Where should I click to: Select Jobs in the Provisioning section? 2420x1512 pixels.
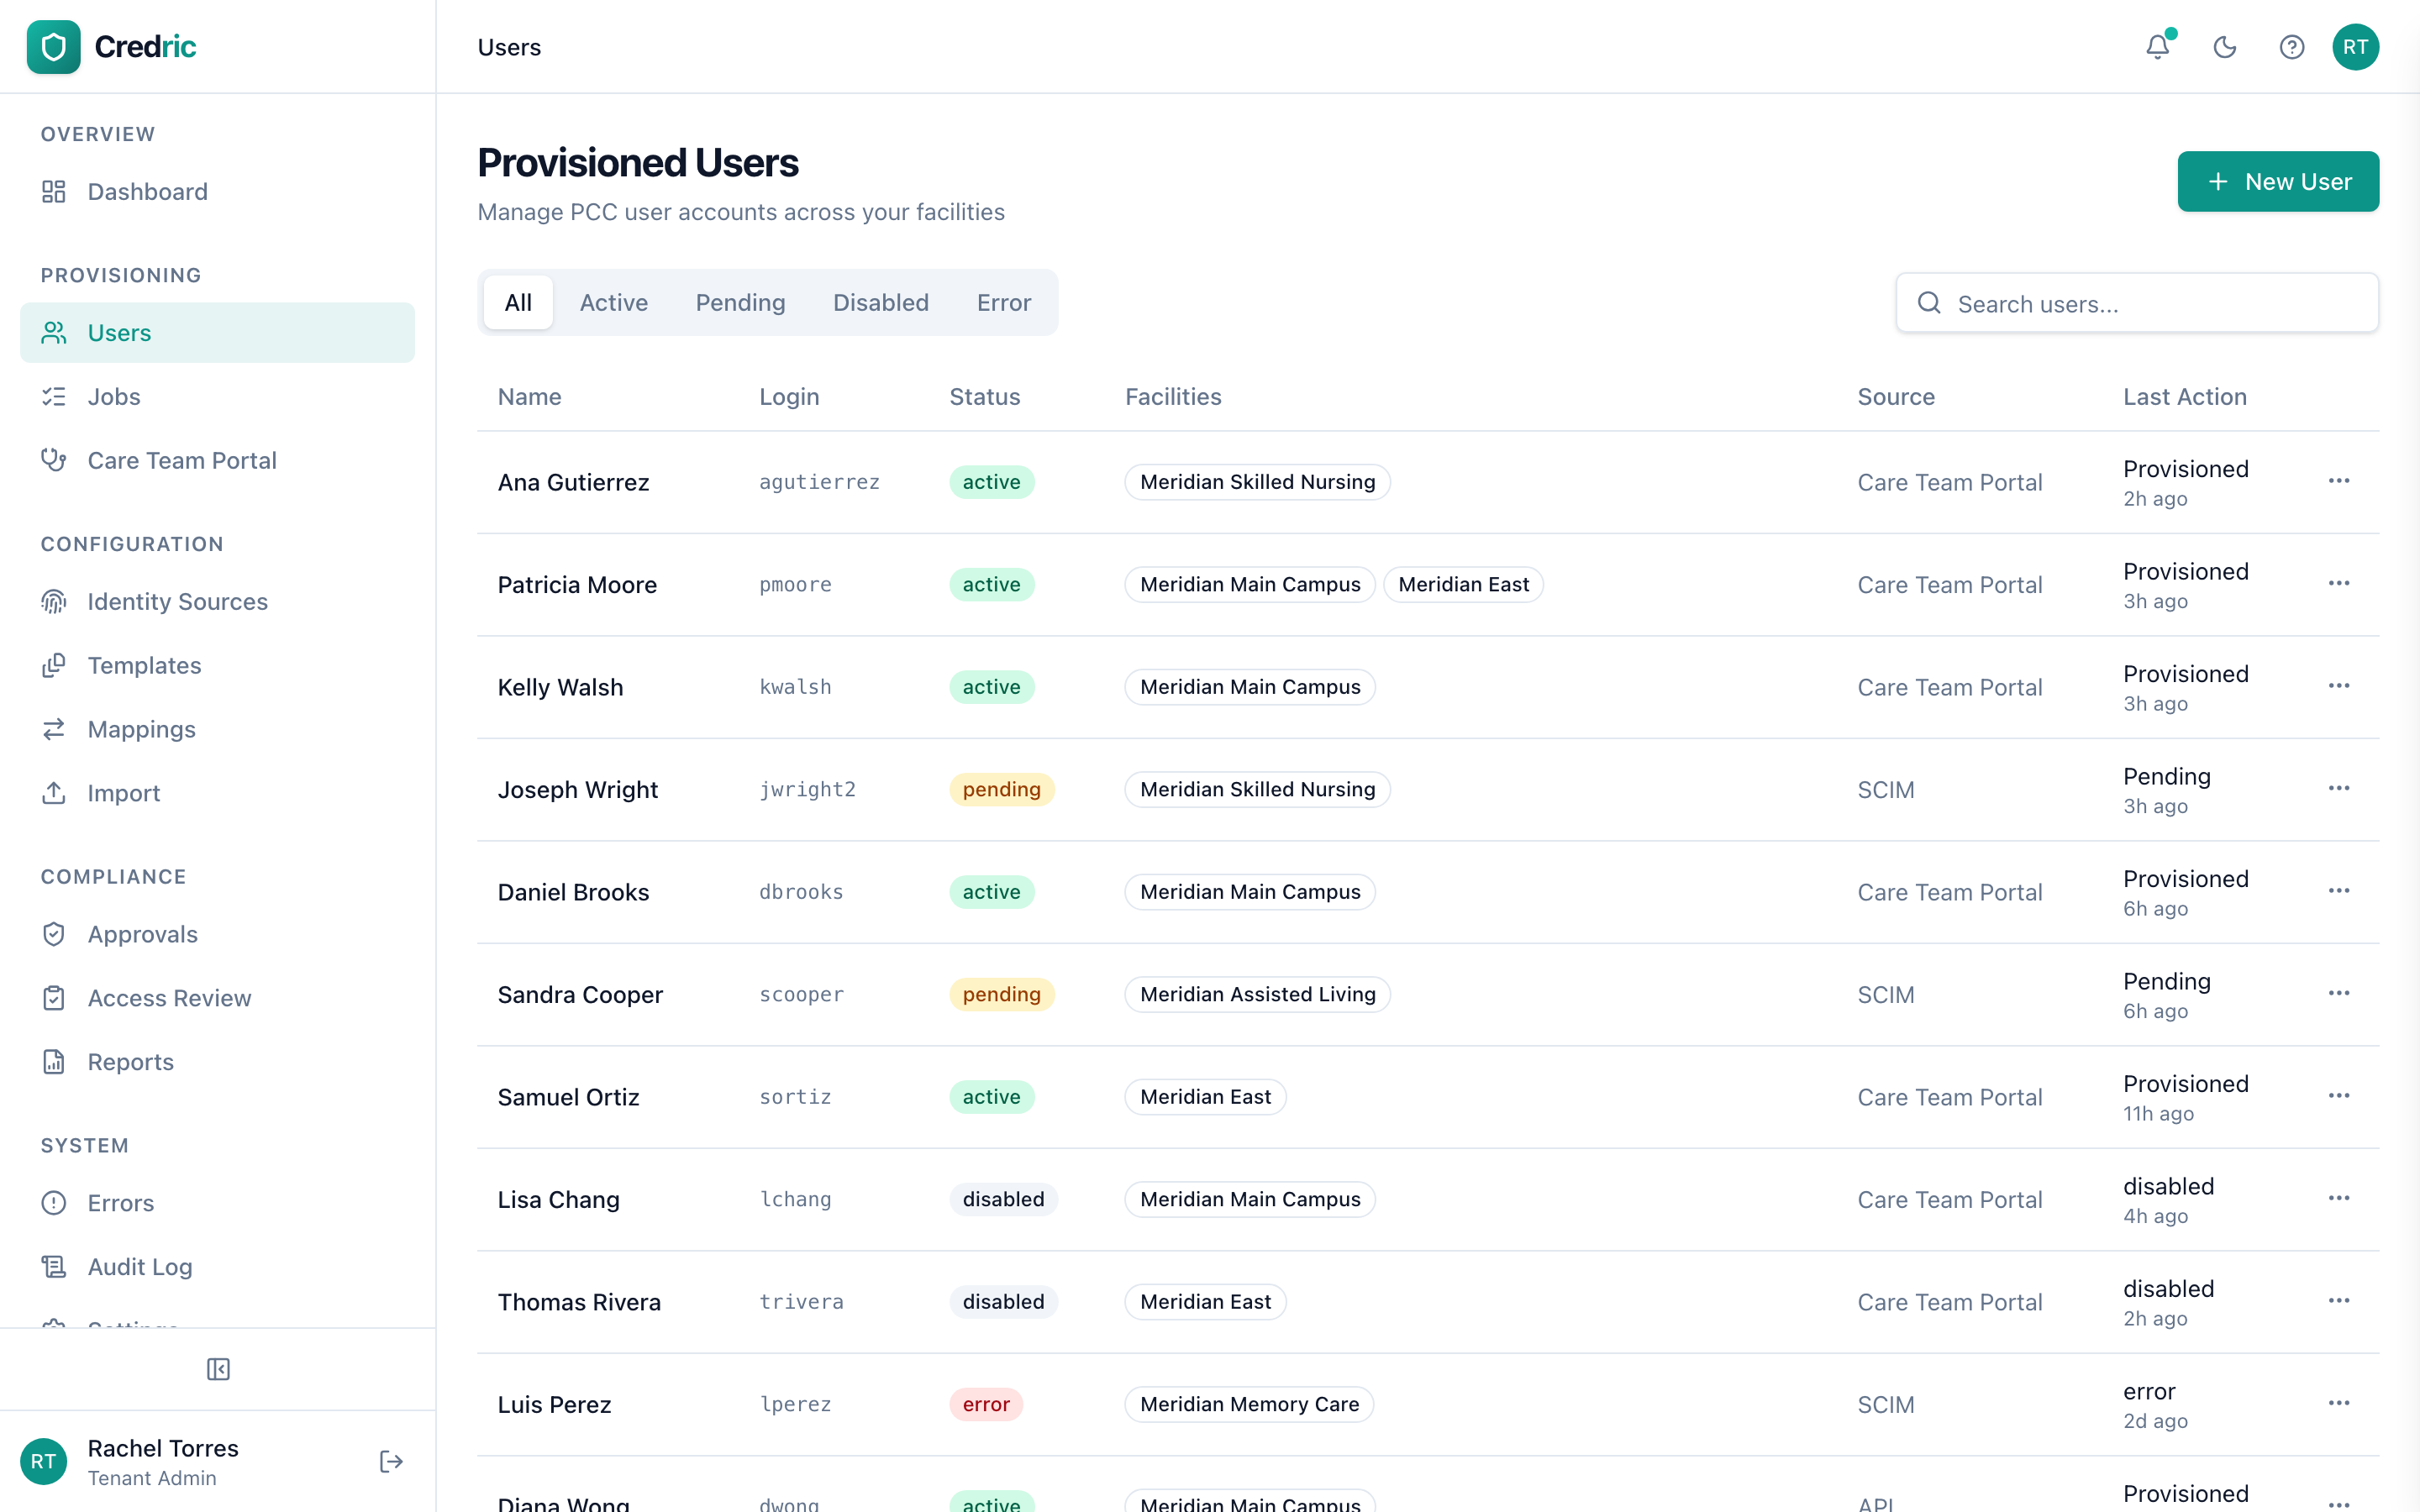114,396
